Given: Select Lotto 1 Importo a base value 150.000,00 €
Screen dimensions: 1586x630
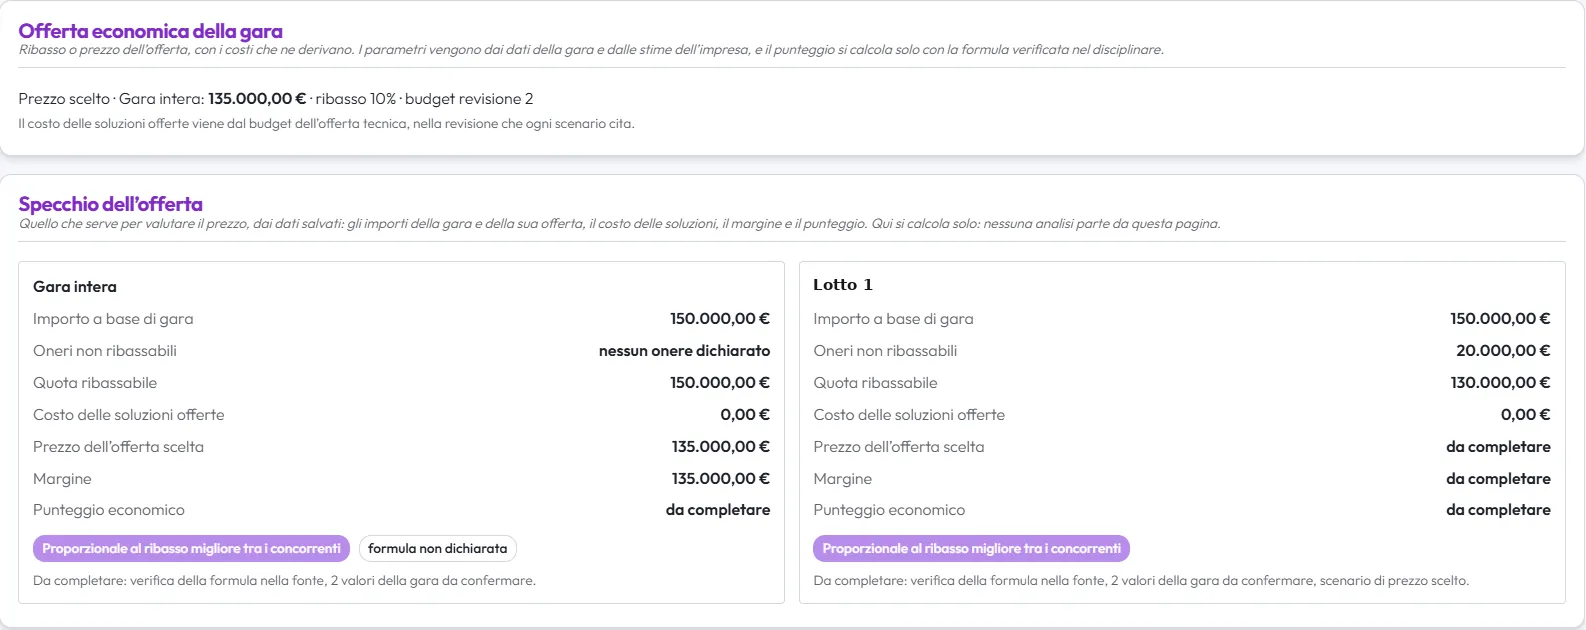Looking at the screenshot, I should click(1500, 319).
